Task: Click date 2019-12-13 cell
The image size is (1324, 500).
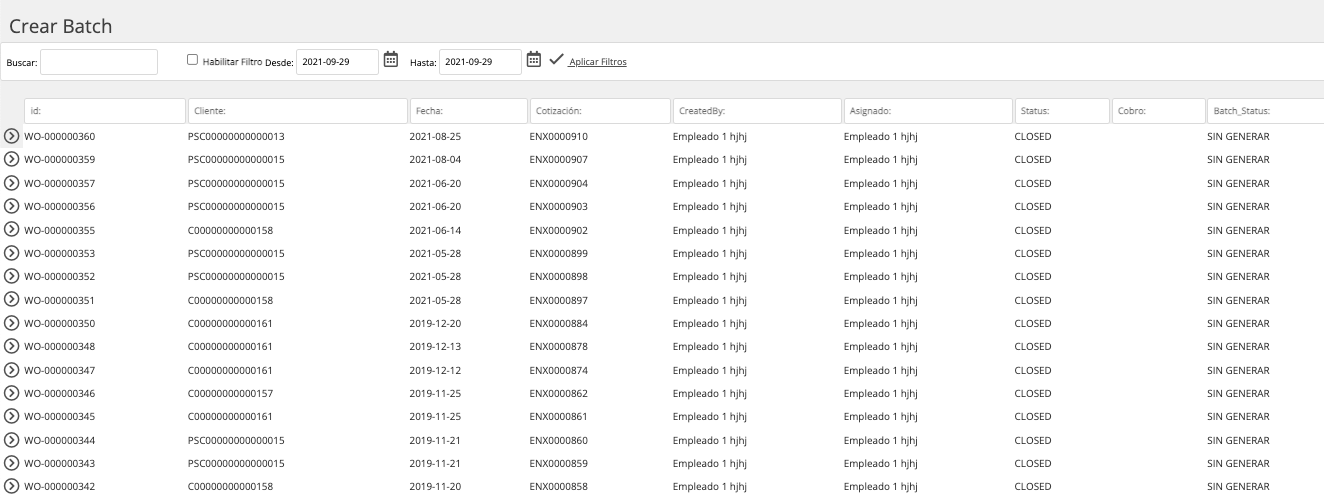Action: tap(435, 346)
